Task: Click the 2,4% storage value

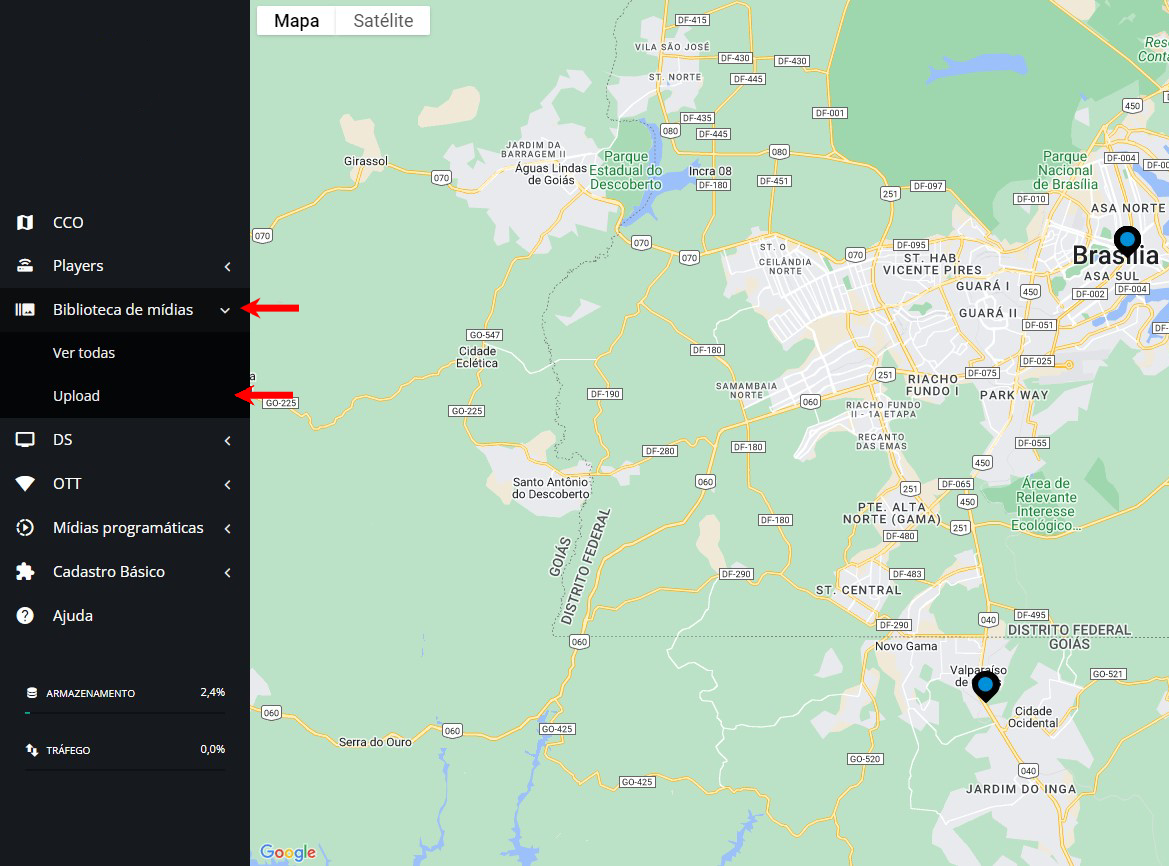Action: [212, 692]
